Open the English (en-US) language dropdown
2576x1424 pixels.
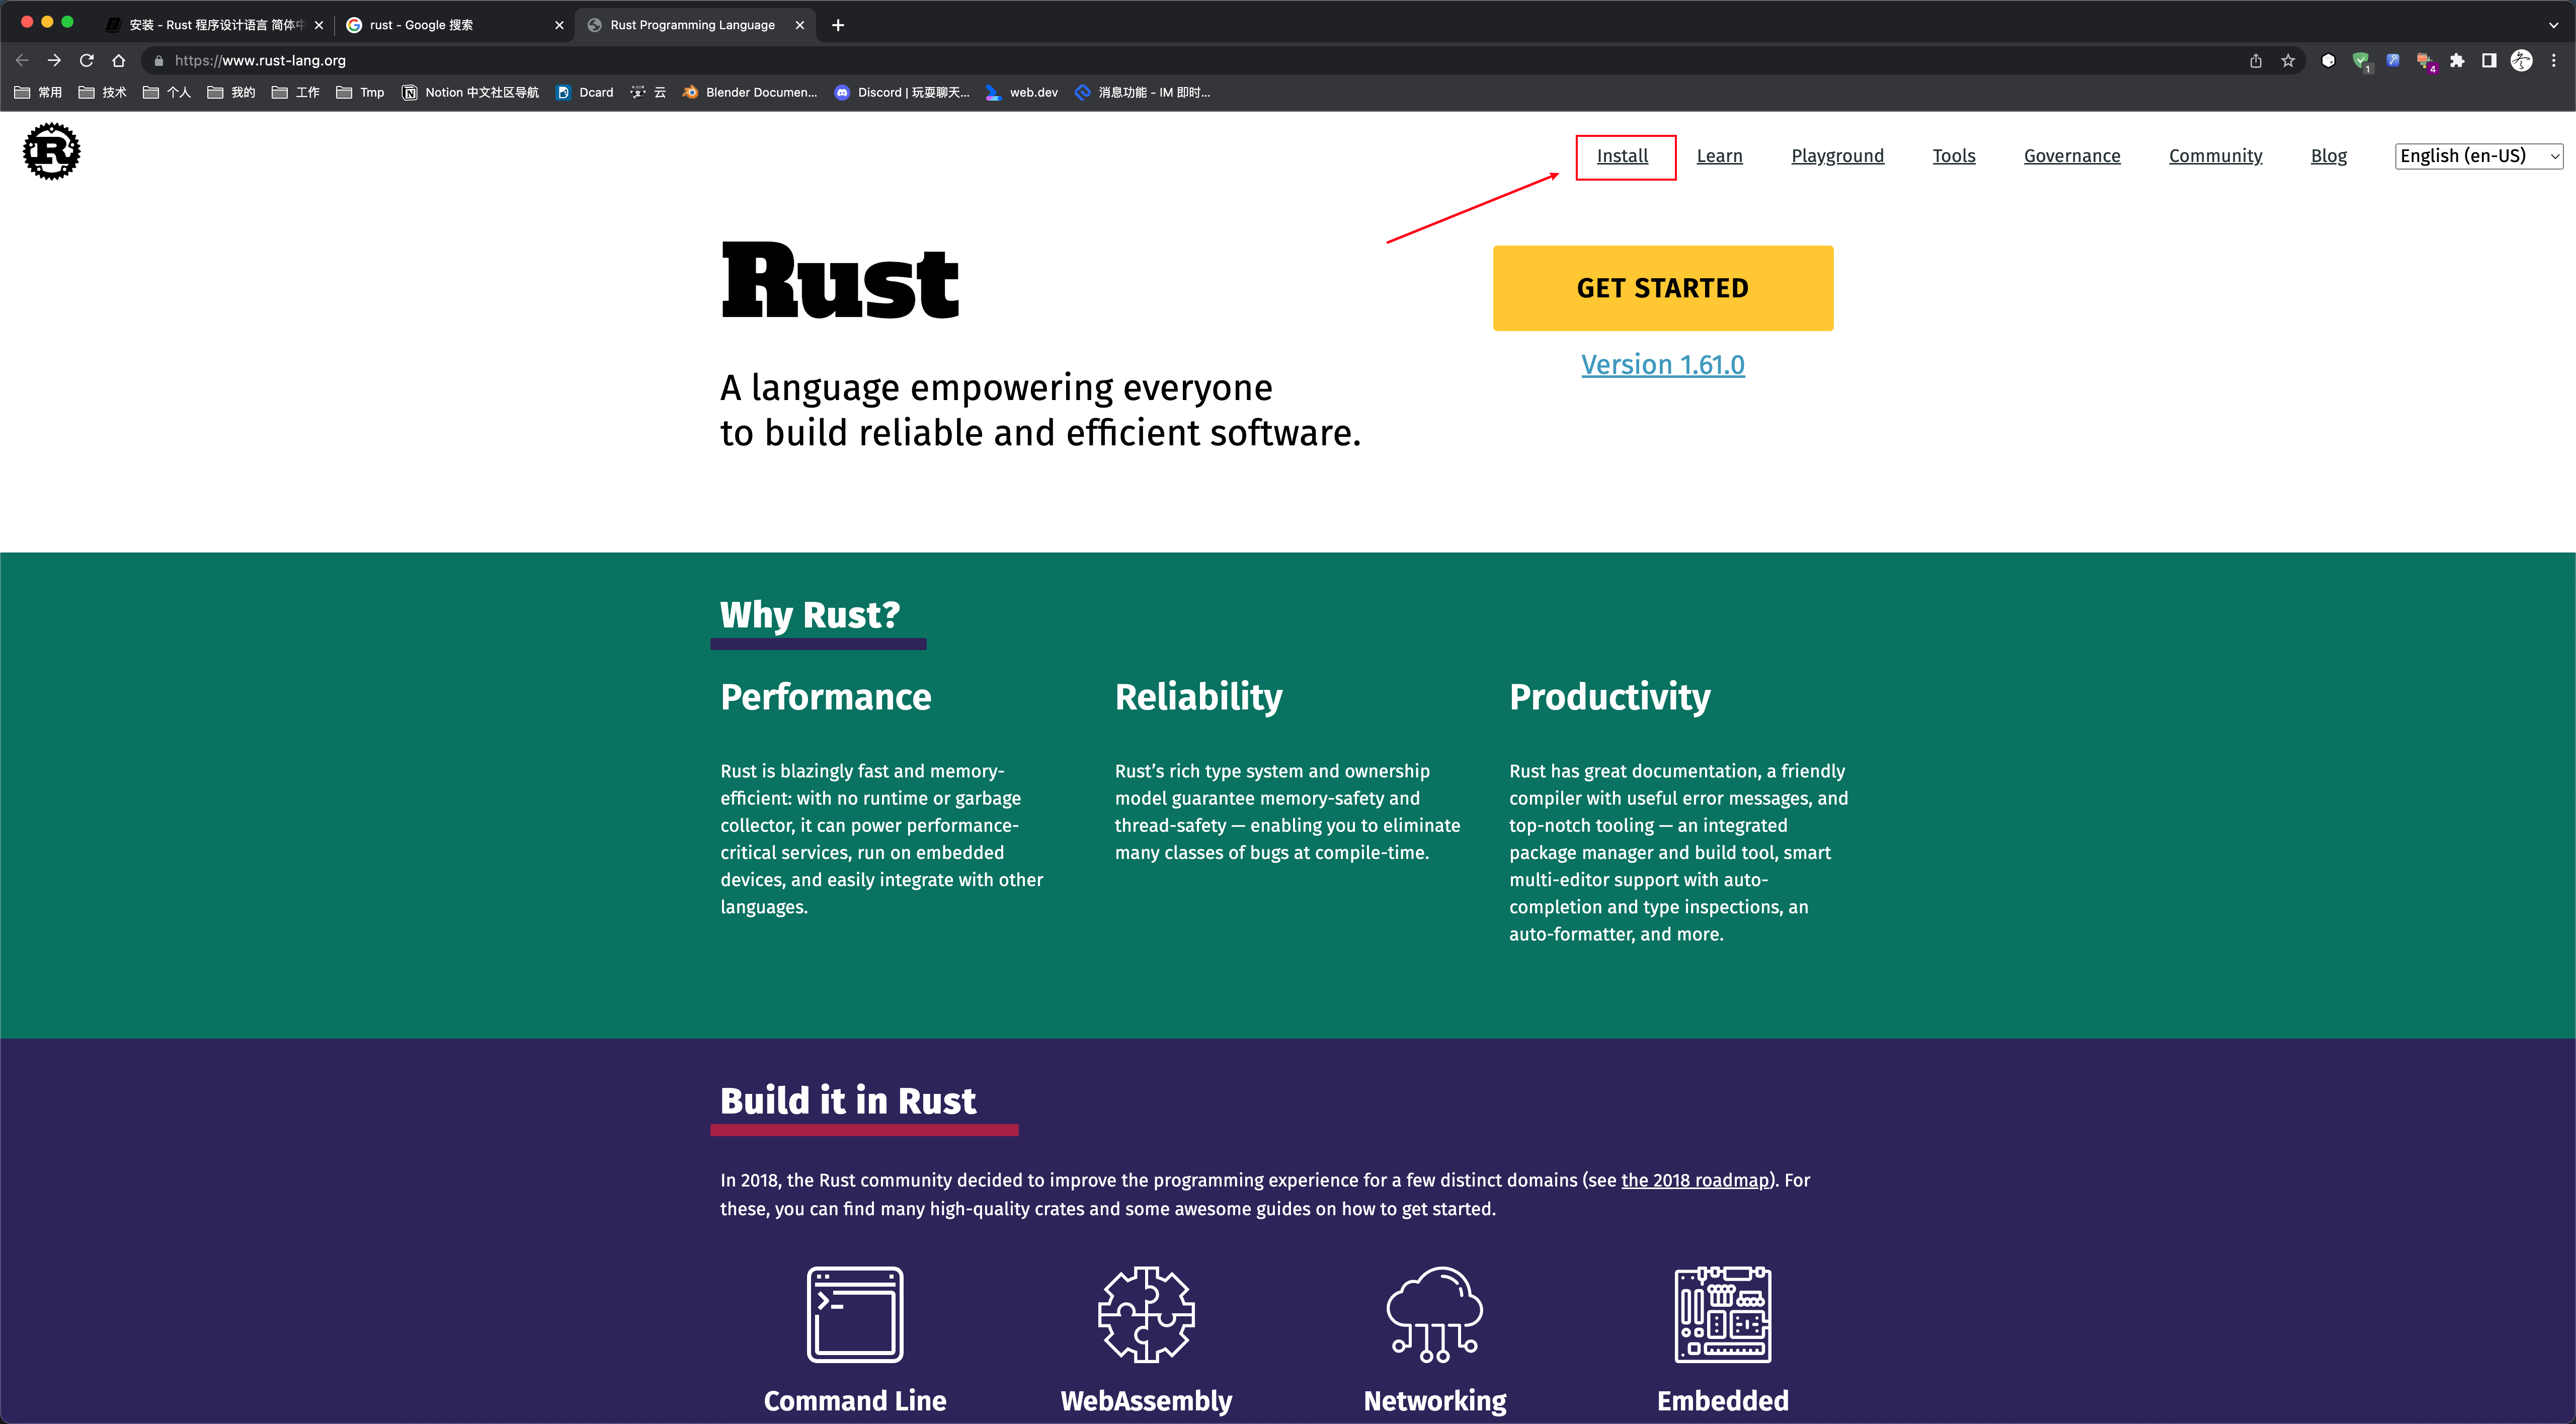(2477, 156)
